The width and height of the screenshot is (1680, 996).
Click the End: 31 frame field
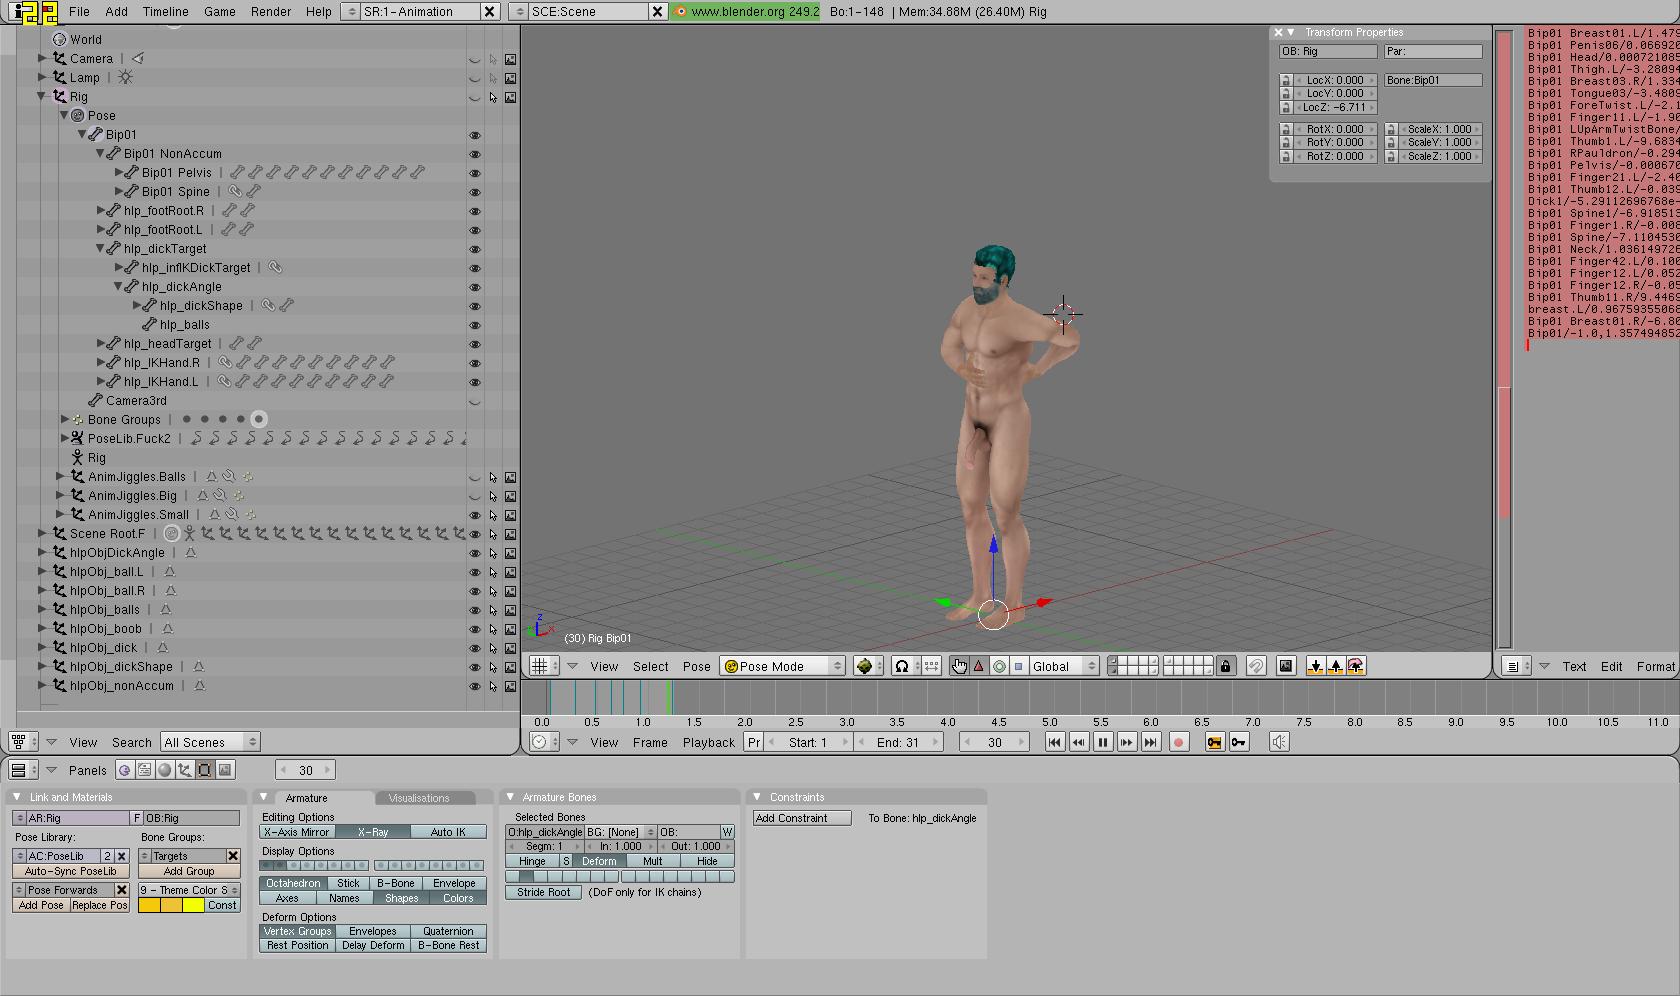[x=897, y=742]
